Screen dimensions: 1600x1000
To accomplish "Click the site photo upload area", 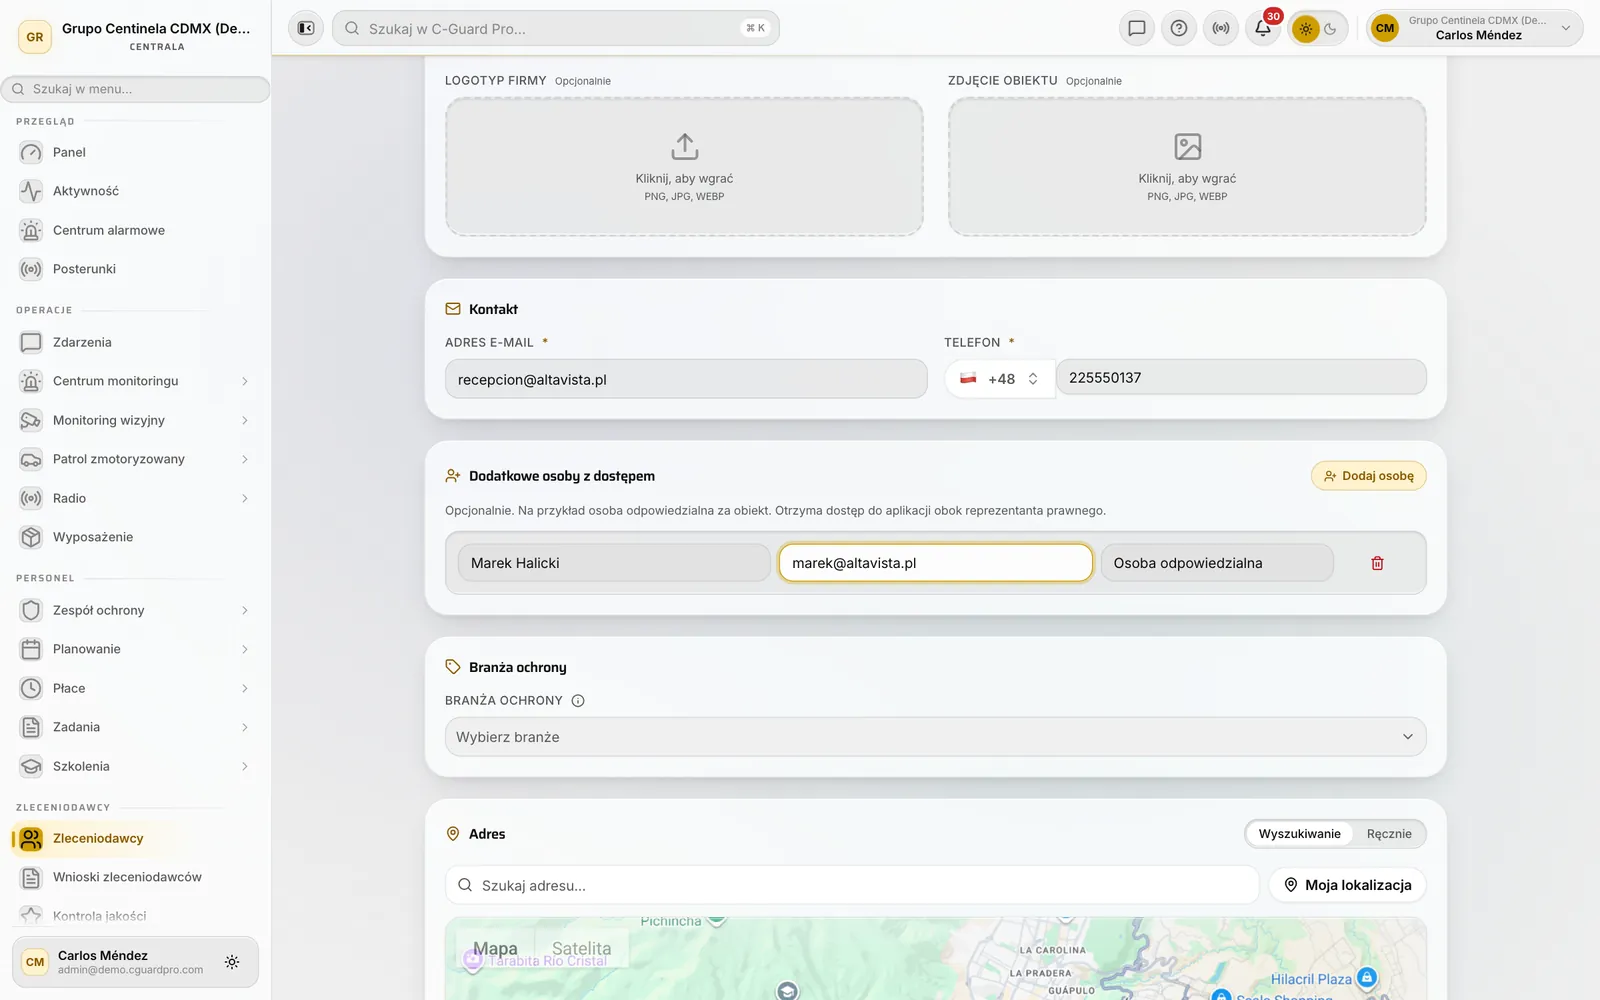I will click(1187, 166).
